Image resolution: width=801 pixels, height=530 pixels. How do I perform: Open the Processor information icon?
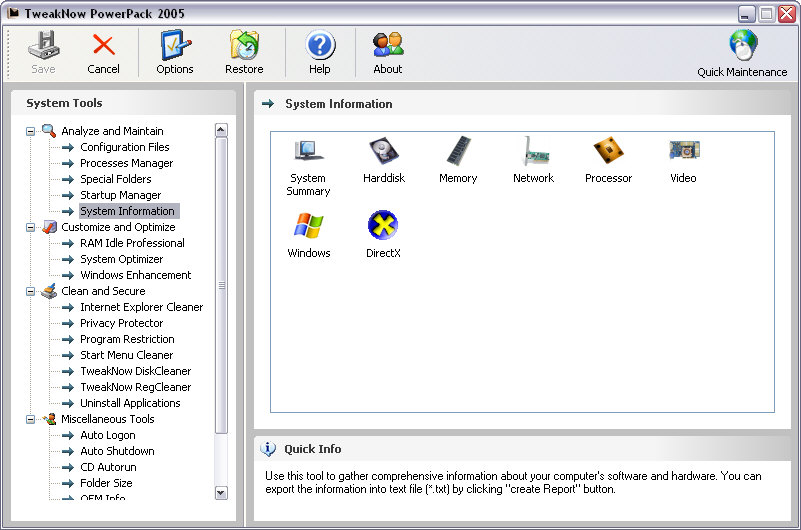tap(608, 151)
